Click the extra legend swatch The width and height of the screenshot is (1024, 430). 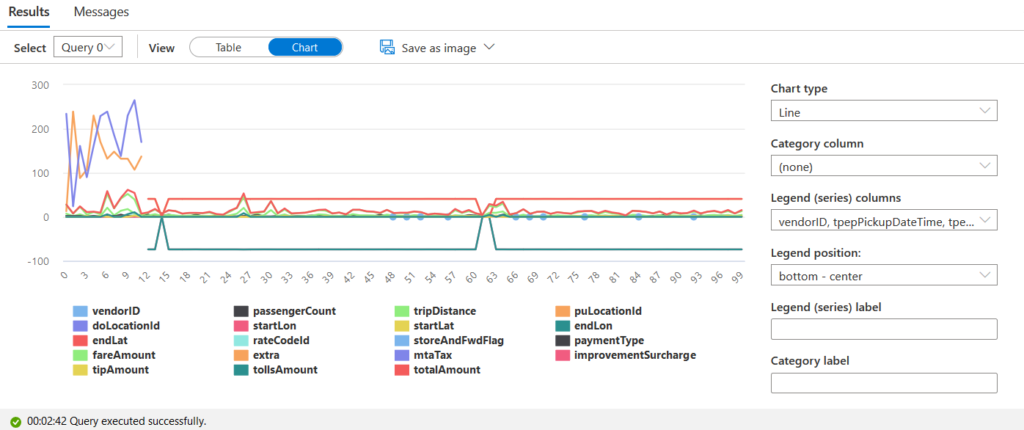[x=241, y=355]
